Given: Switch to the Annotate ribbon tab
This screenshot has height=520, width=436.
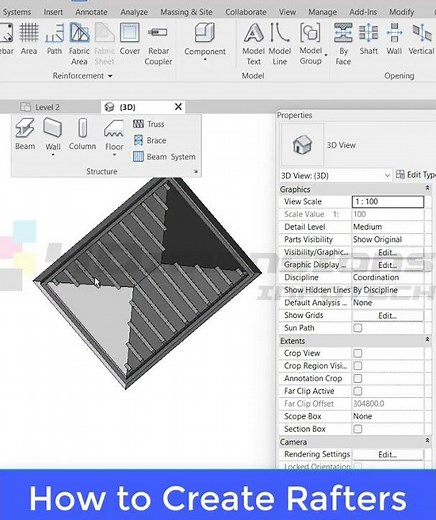Looking at the screenshot, I should tap(91, 12).
